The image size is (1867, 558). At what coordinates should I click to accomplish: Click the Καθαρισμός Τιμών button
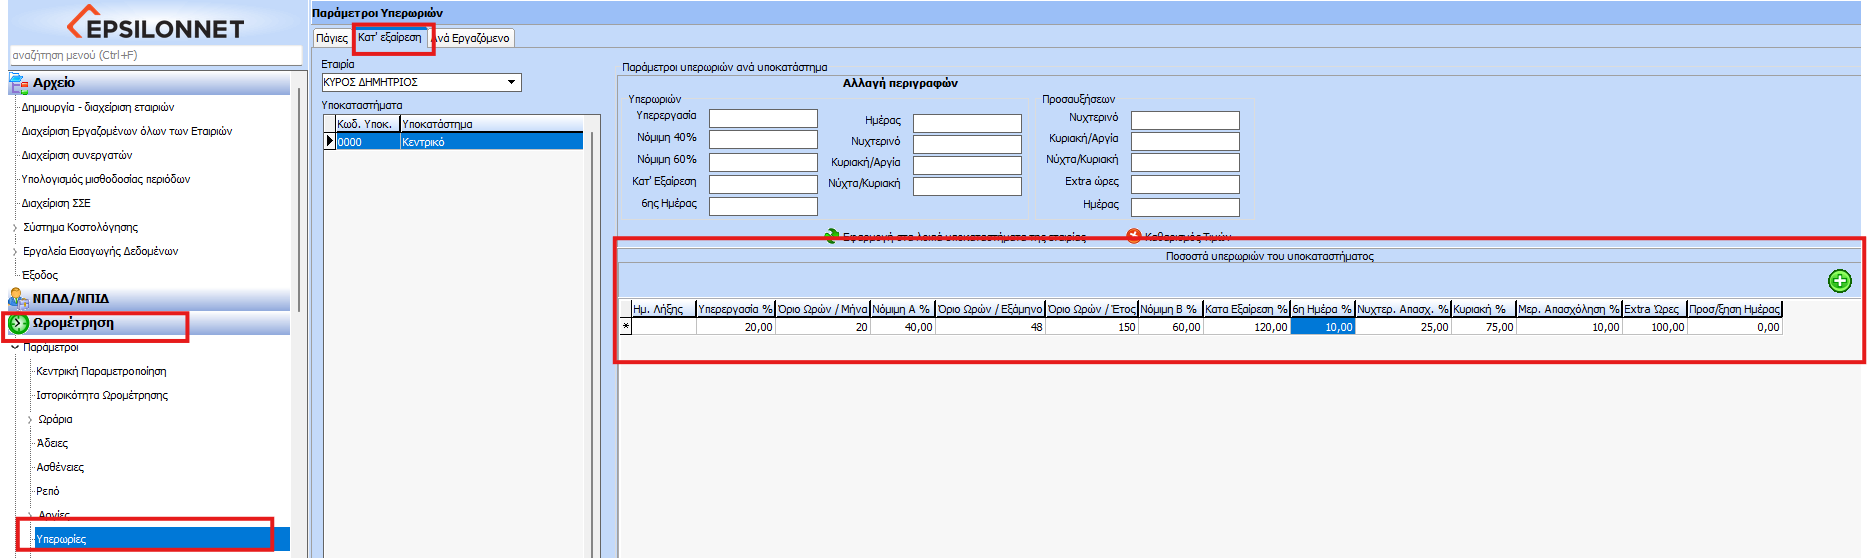[1187, 237]
